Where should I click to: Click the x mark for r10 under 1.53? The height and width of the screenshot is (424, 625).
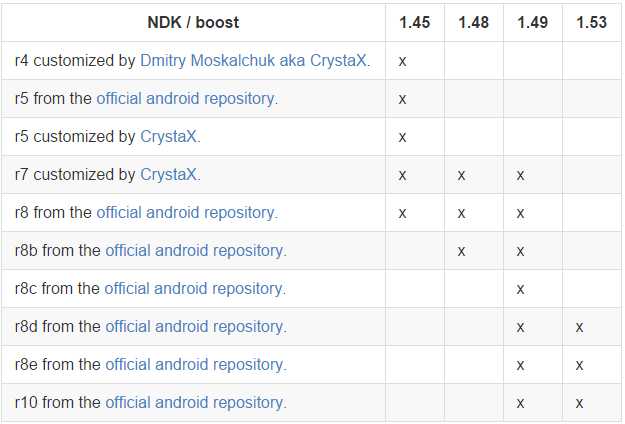580,403
